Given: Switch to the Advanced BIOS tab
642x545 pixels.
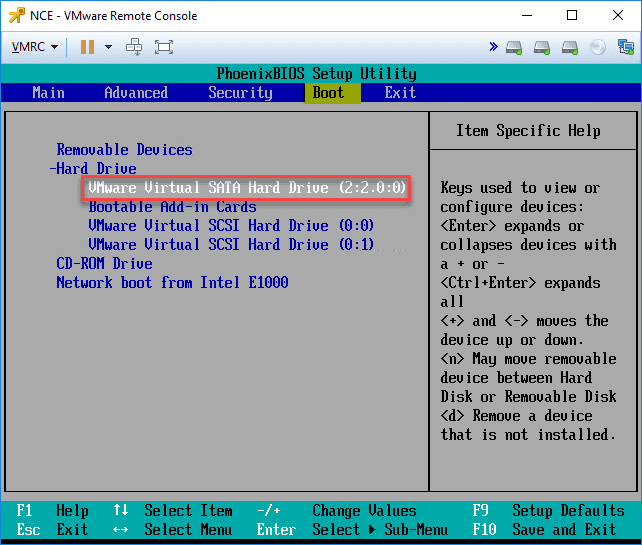Looking at the screenshot, I should [136, 93].
